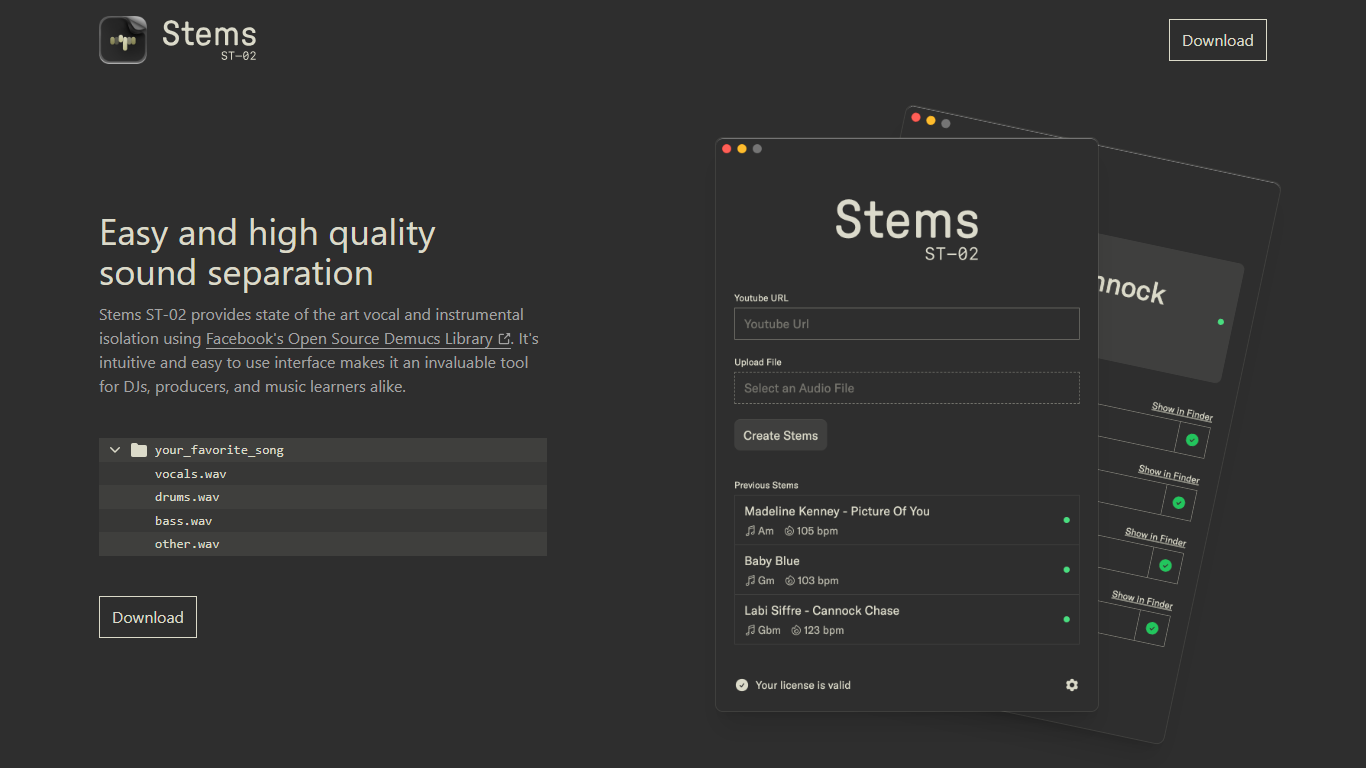
Task: Click the bottom green checkmark in back window
Action: (x=1152, y=628)
